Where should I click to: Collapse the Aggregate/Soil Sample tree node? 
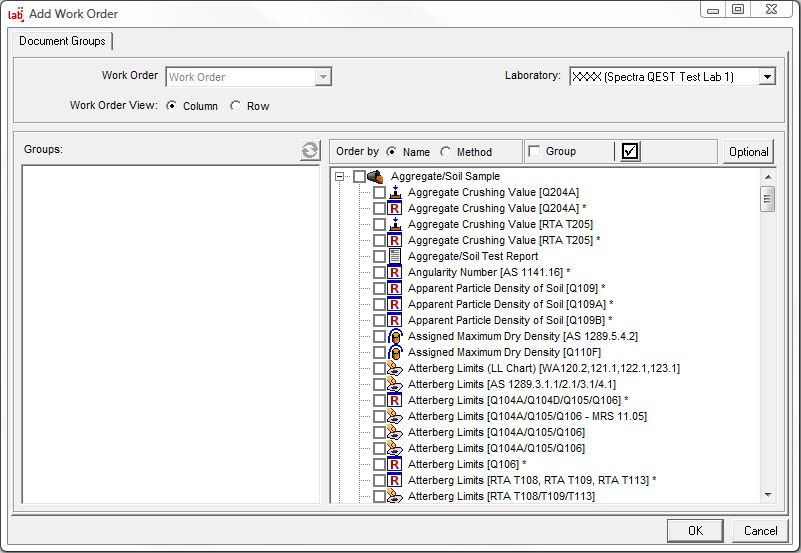[x=340, y=176]
